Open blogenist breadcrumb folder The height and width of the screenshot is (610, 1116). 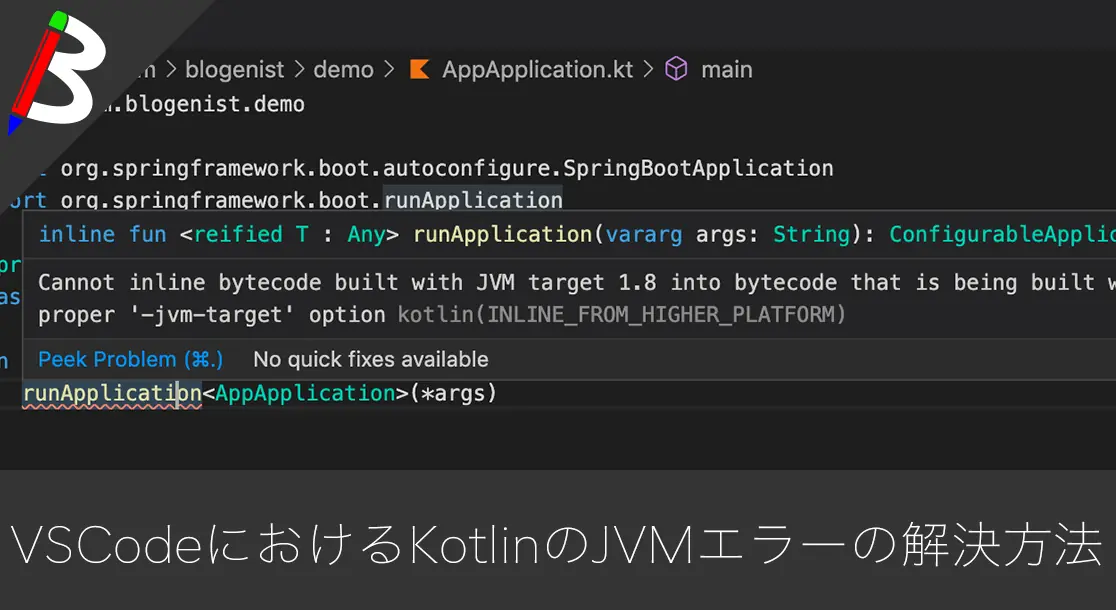pyautogui.click(x=234, y=70)
